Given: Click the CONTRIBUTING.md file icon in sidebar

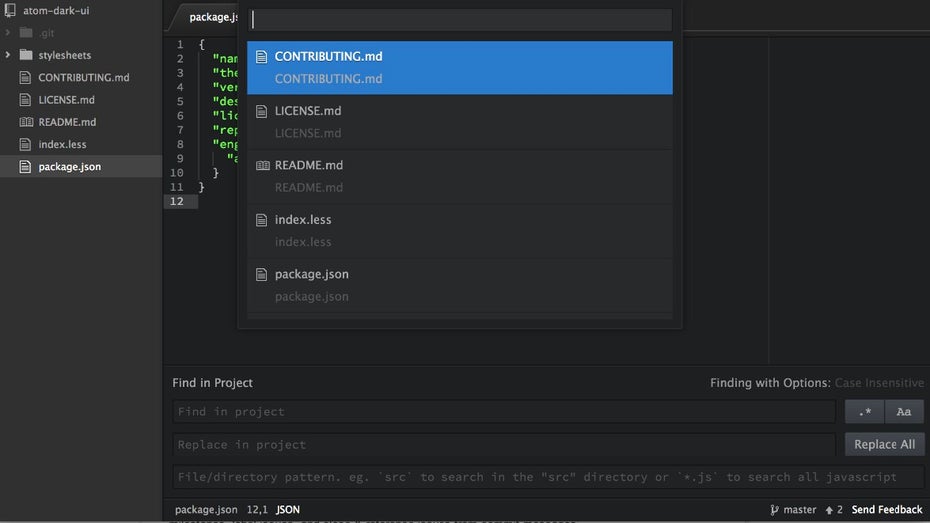Looking at the screenshot, I should coord(26,78).
